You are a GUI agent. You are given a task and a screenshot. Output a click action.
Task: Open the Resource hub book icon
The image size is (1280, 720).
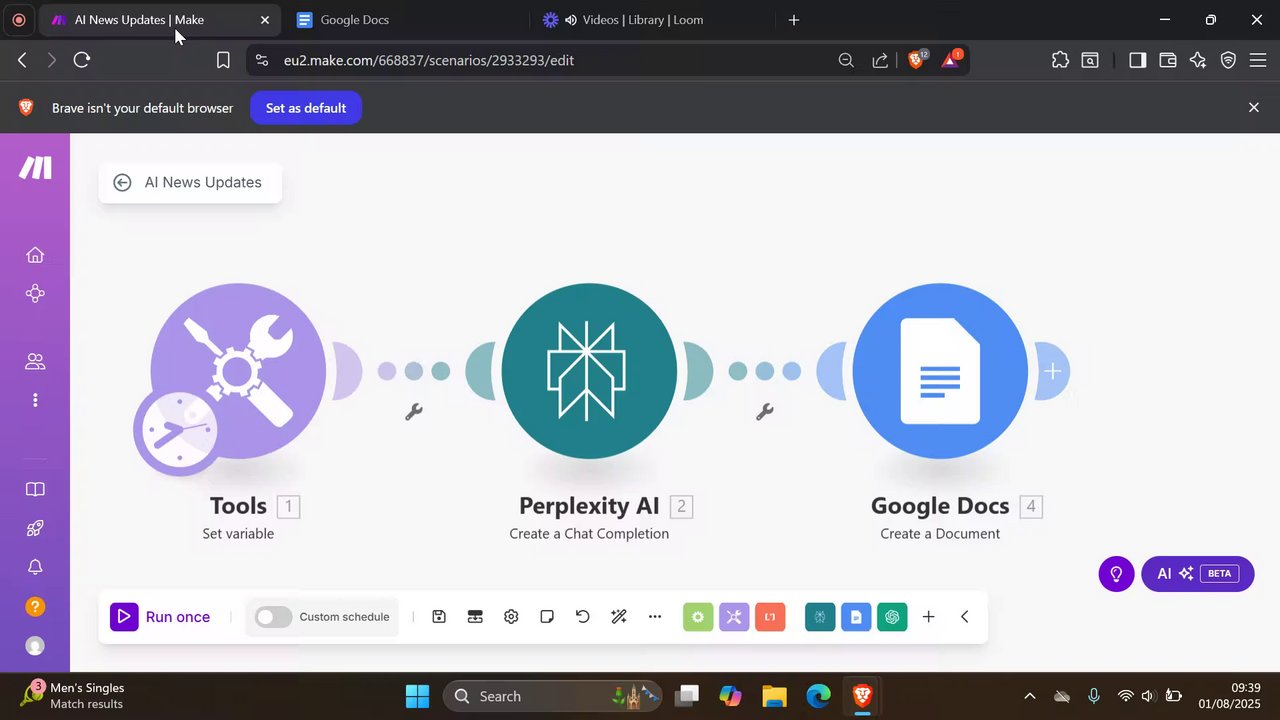click(x=35, y=490)
